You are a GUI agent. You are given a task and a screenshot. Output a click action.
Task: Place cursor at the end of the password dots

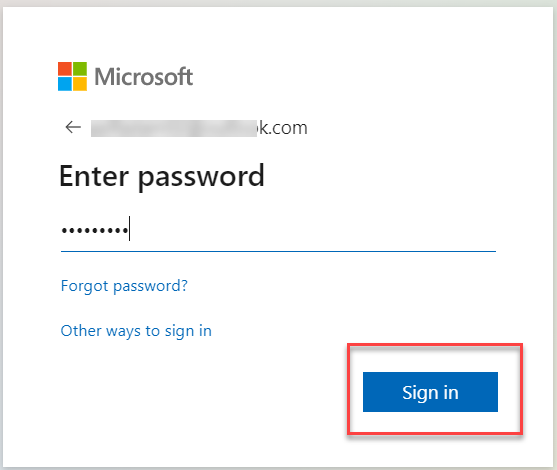point(129,229)
